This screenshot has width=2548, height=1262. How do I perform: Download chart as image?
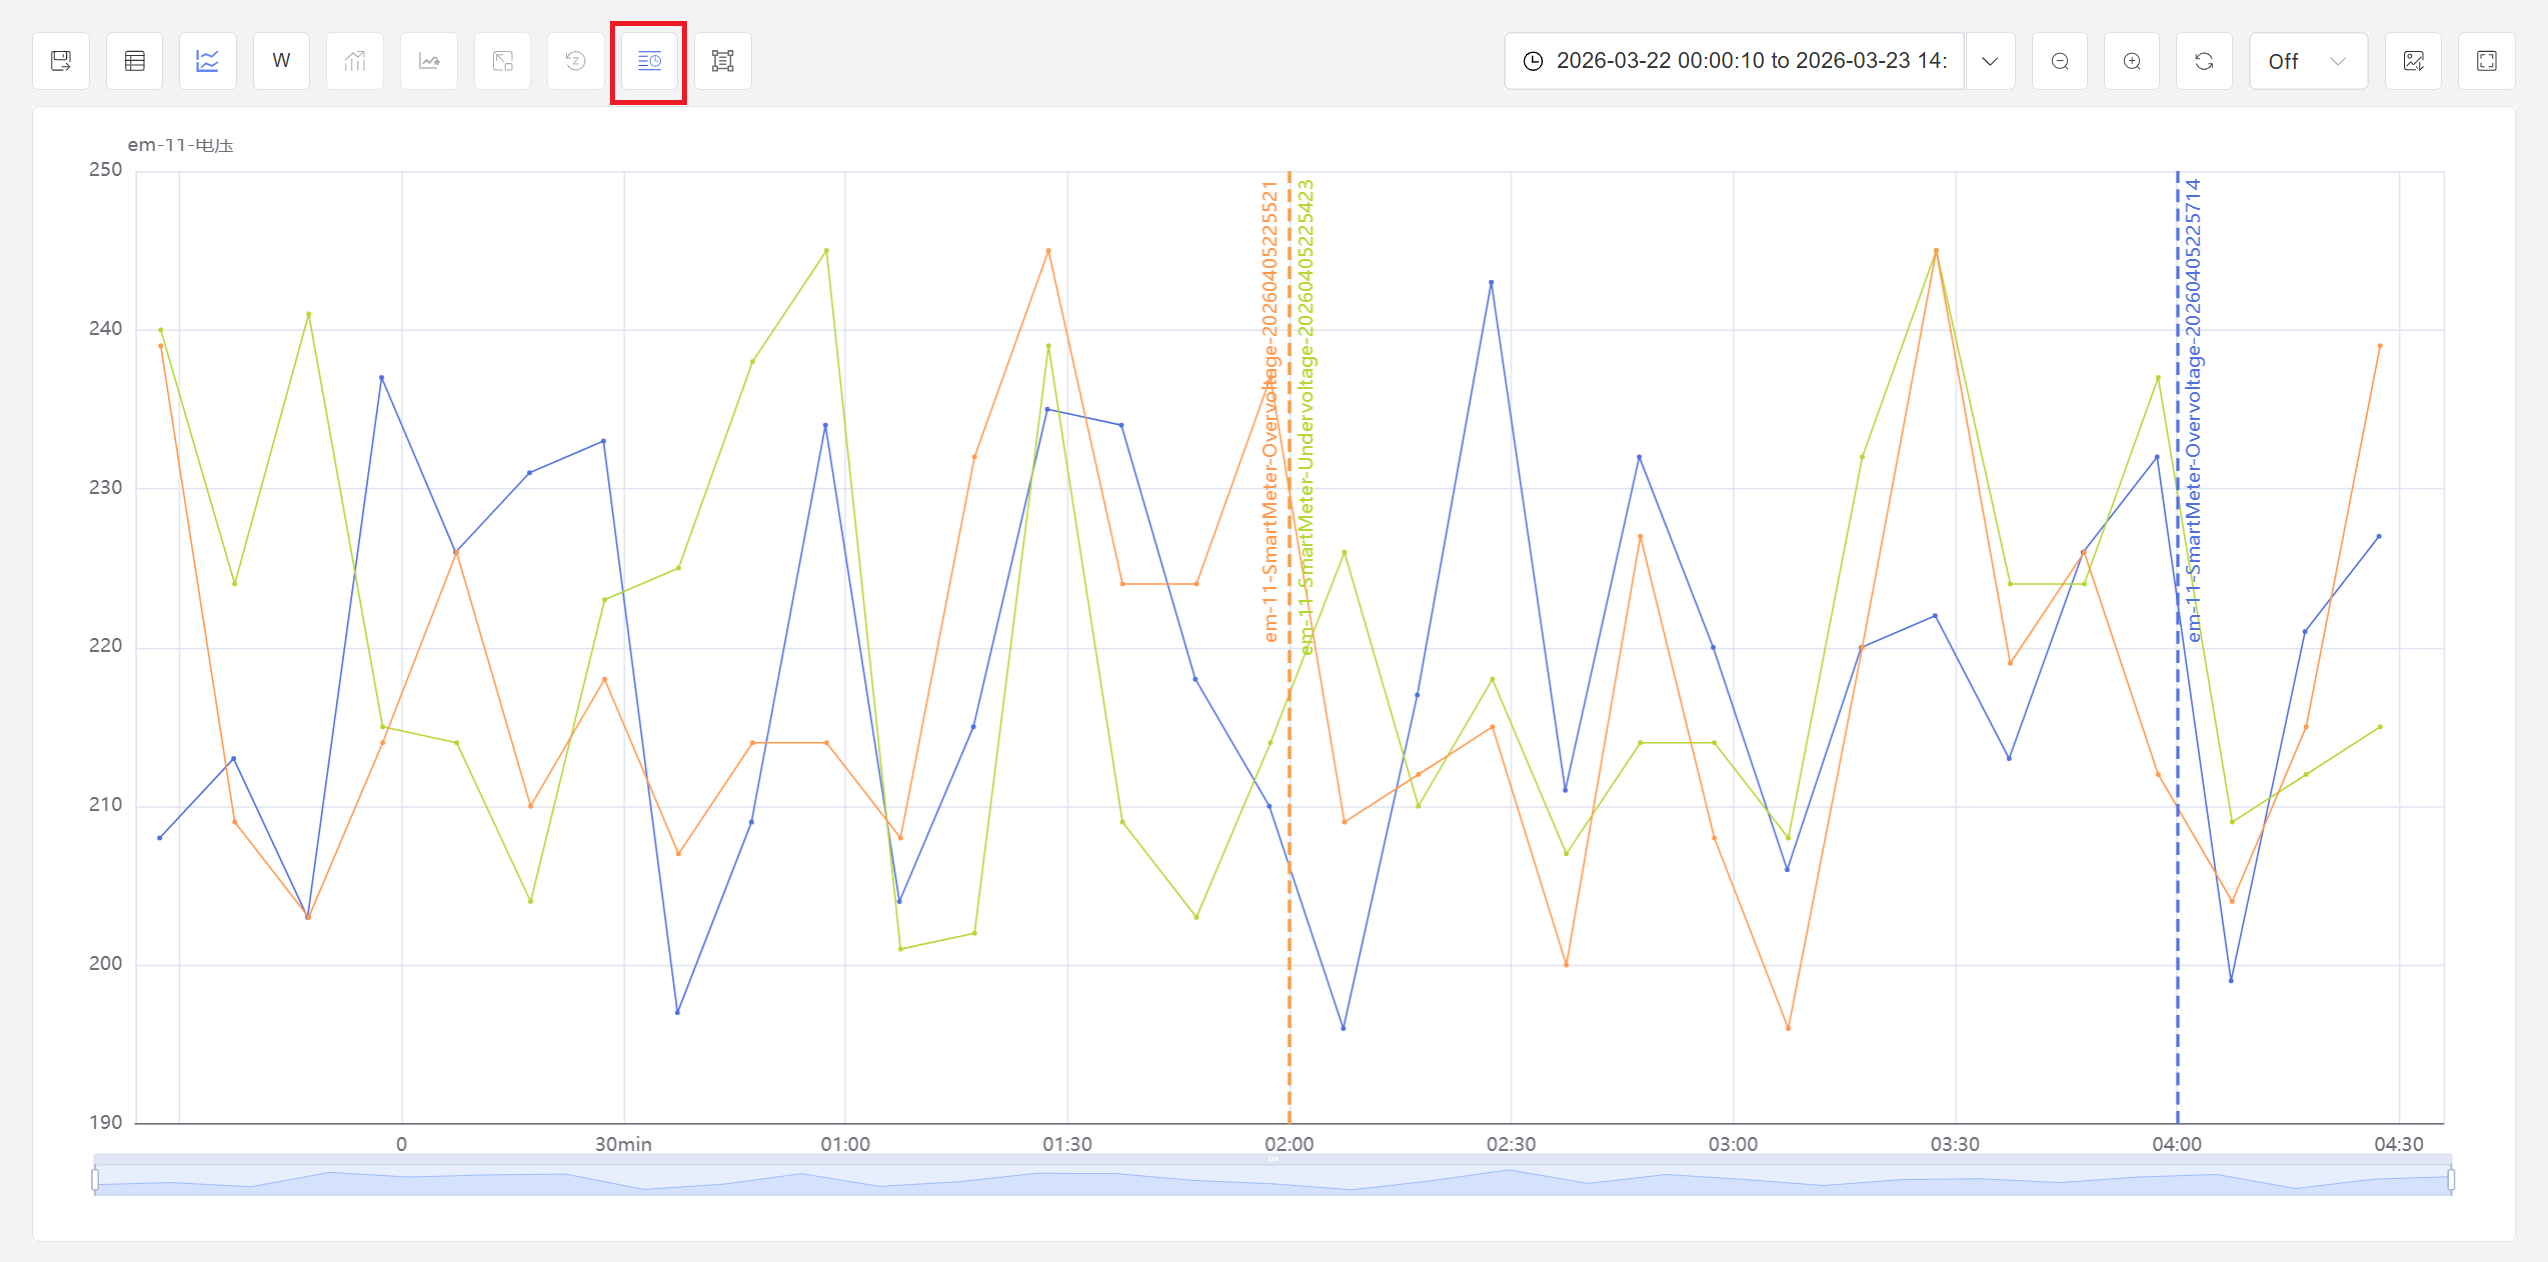(x=2414, y=61)
